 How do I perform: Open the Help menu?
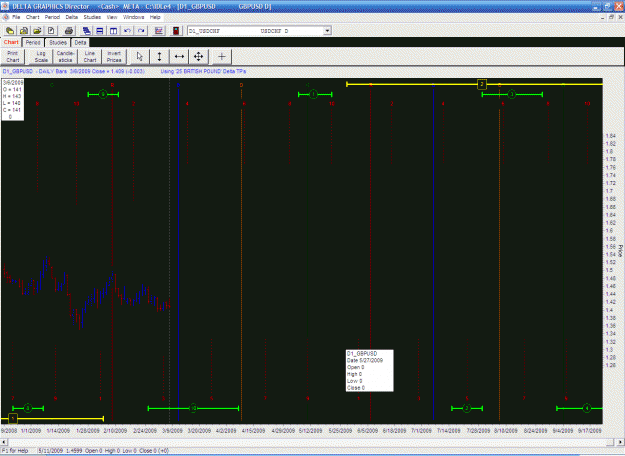tap(155, 17)
